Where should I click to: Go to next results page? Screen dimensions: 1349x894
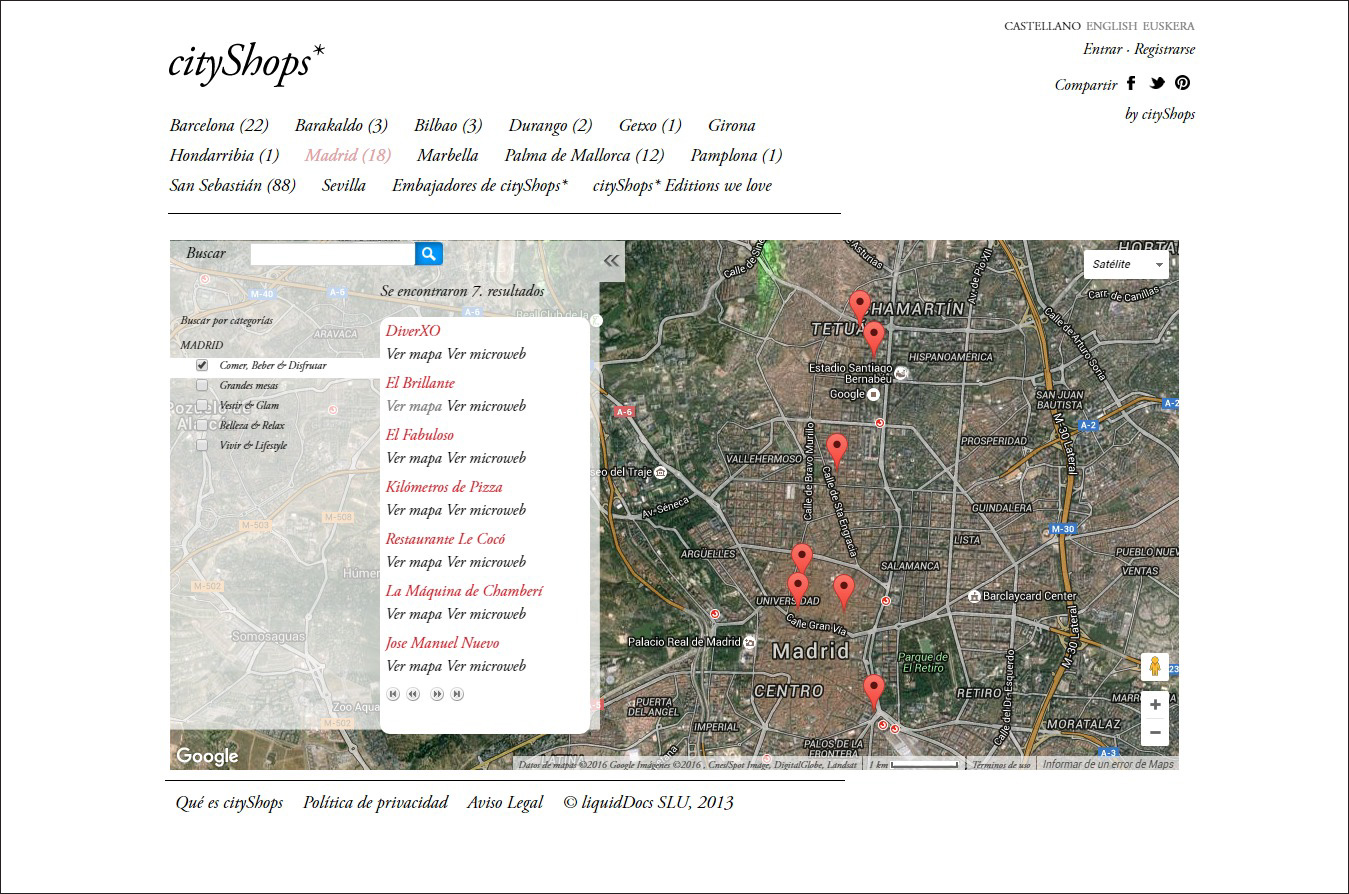pos(437,694)
